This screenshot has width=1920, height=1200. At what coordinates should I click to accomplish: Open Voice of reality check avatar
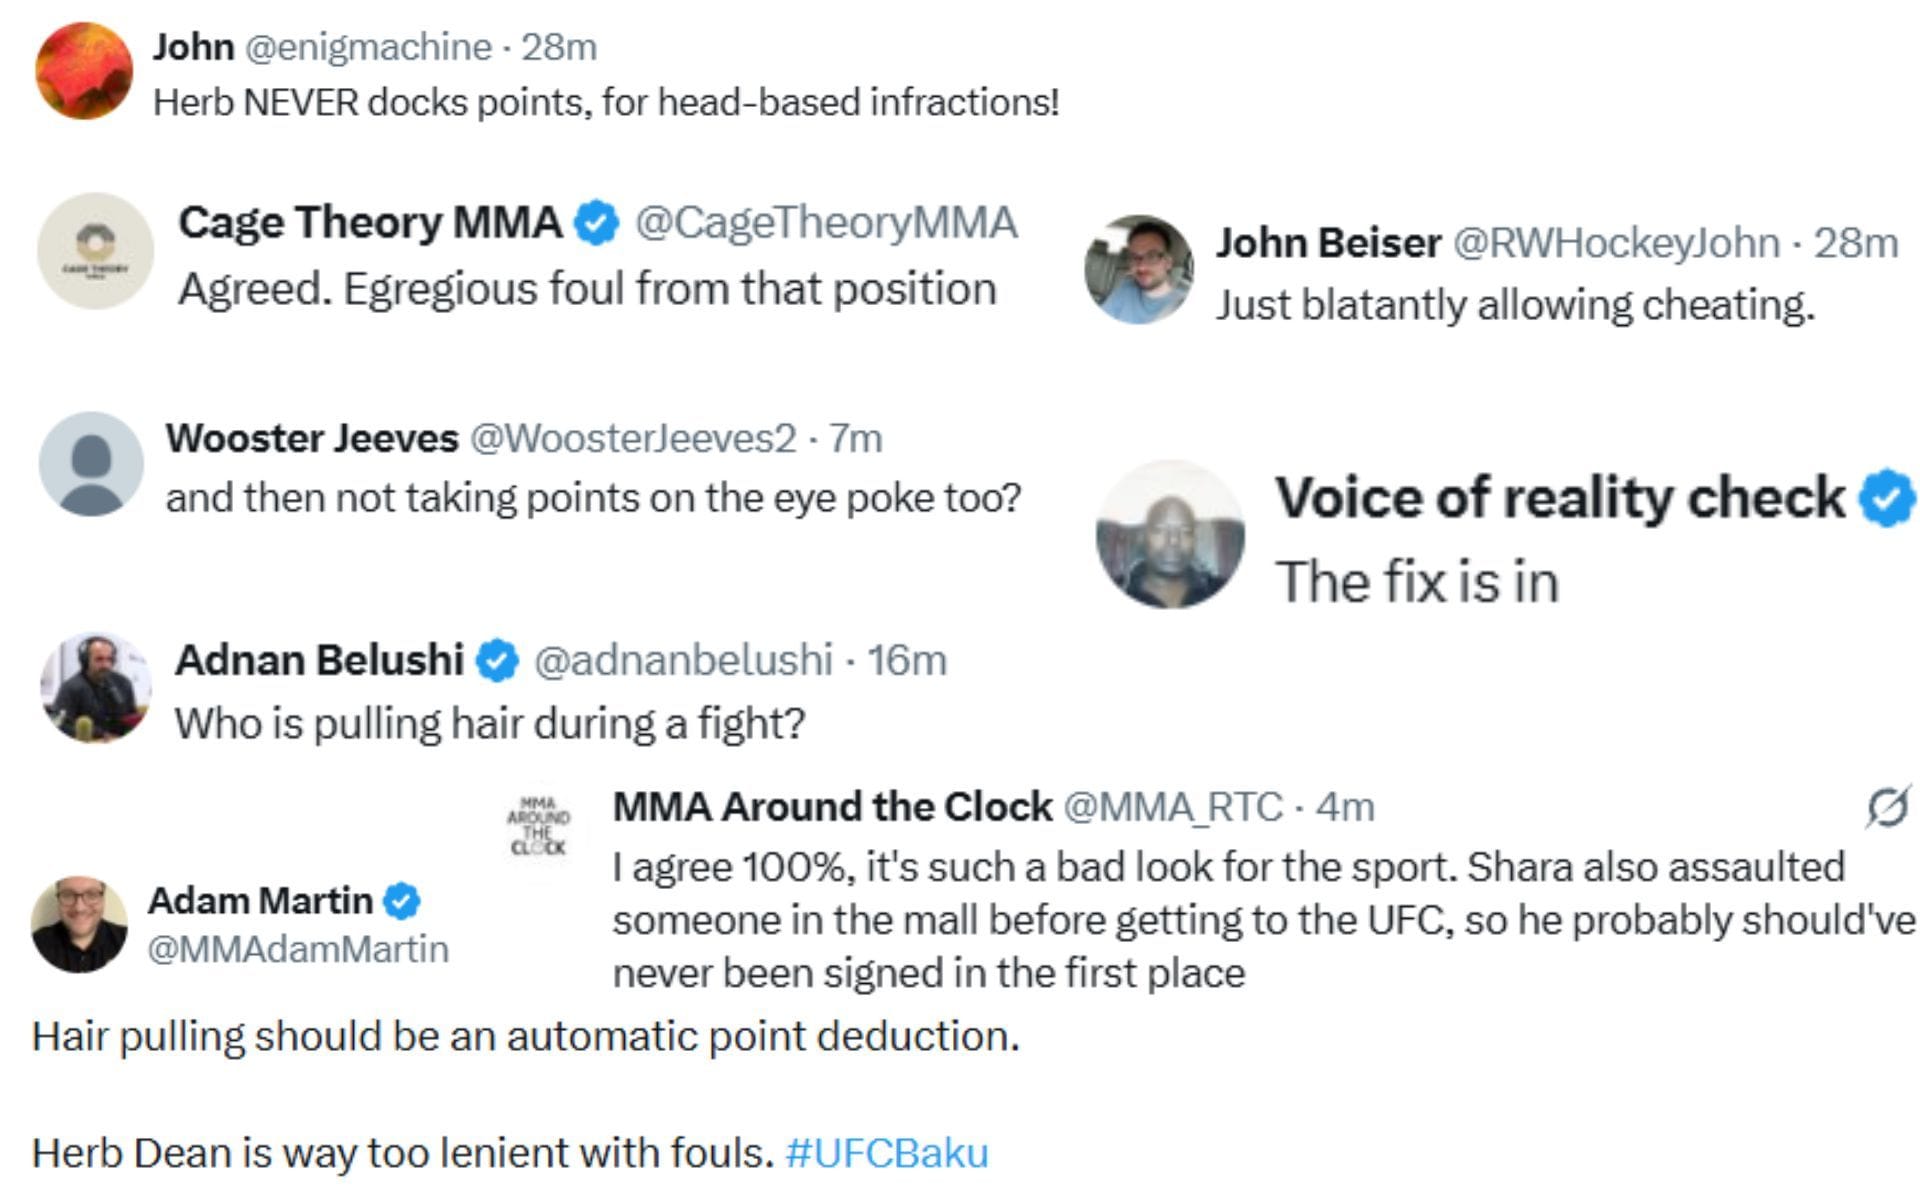coord(1171,534)
